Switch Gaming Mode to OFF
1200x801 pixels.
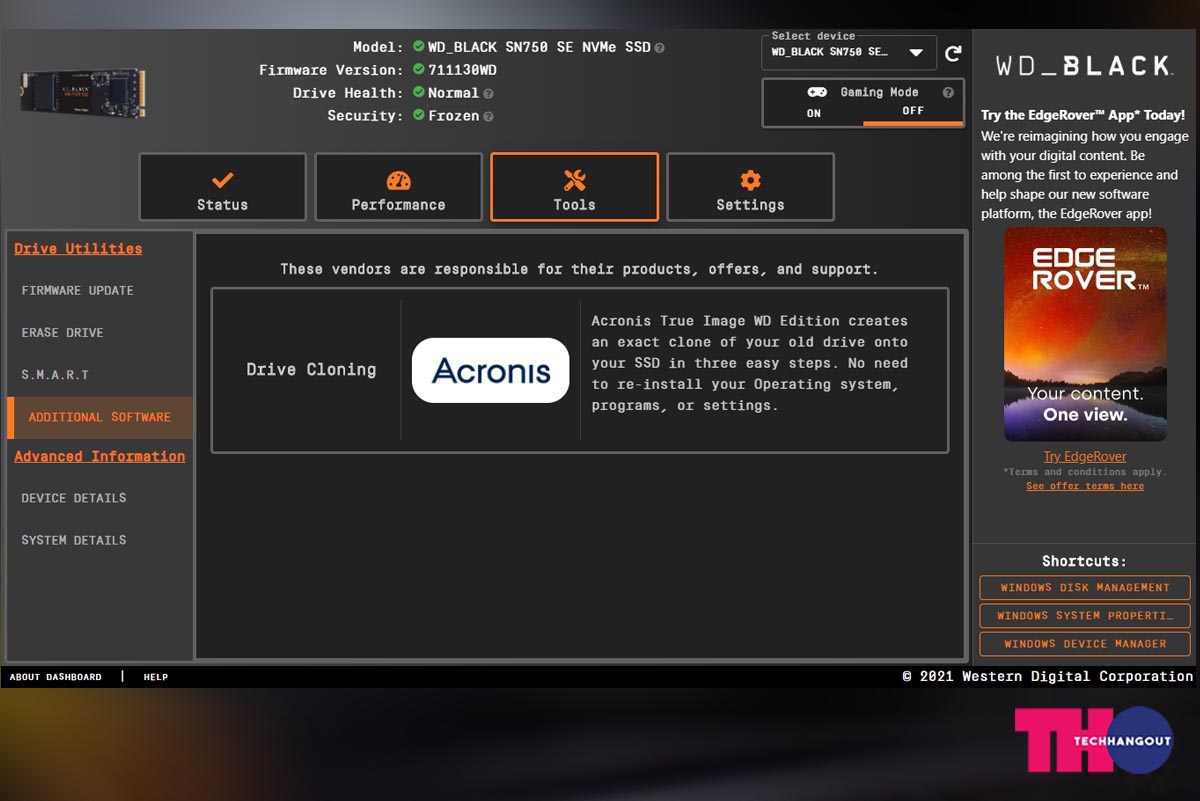pyautogui.click(x=913, y=112)
